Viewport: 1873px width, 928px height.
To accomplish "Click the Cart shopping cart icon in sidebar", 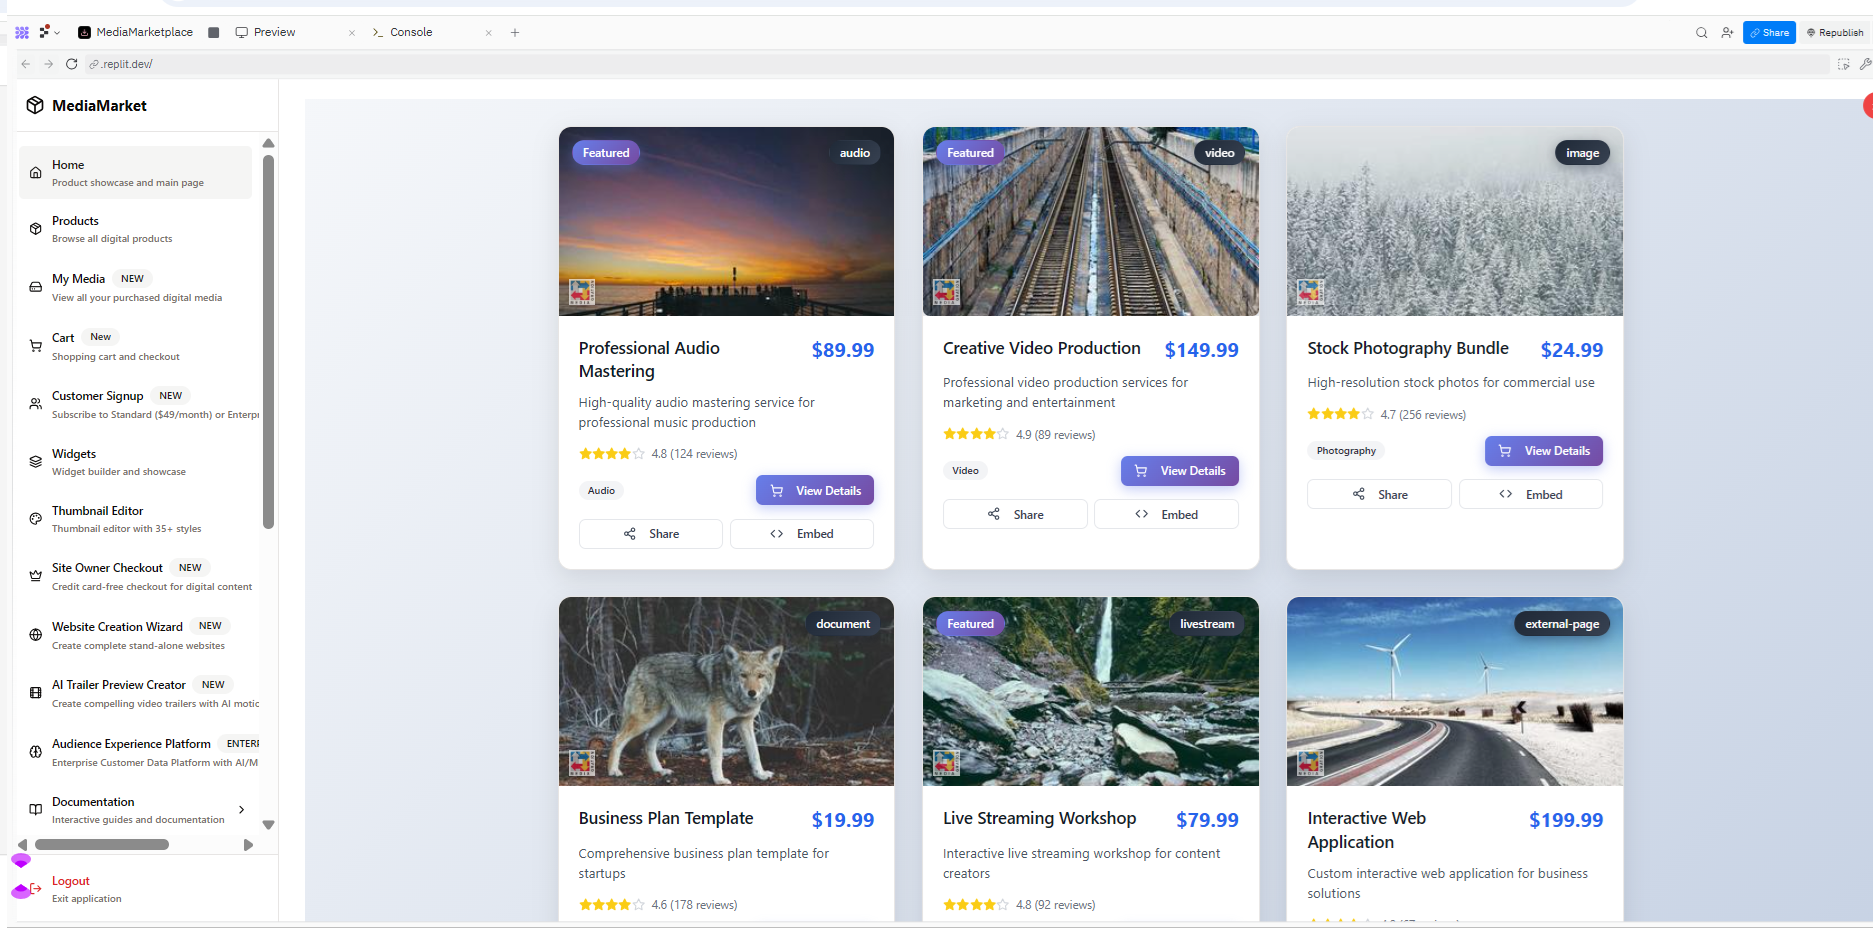I will tap(36, 346).
